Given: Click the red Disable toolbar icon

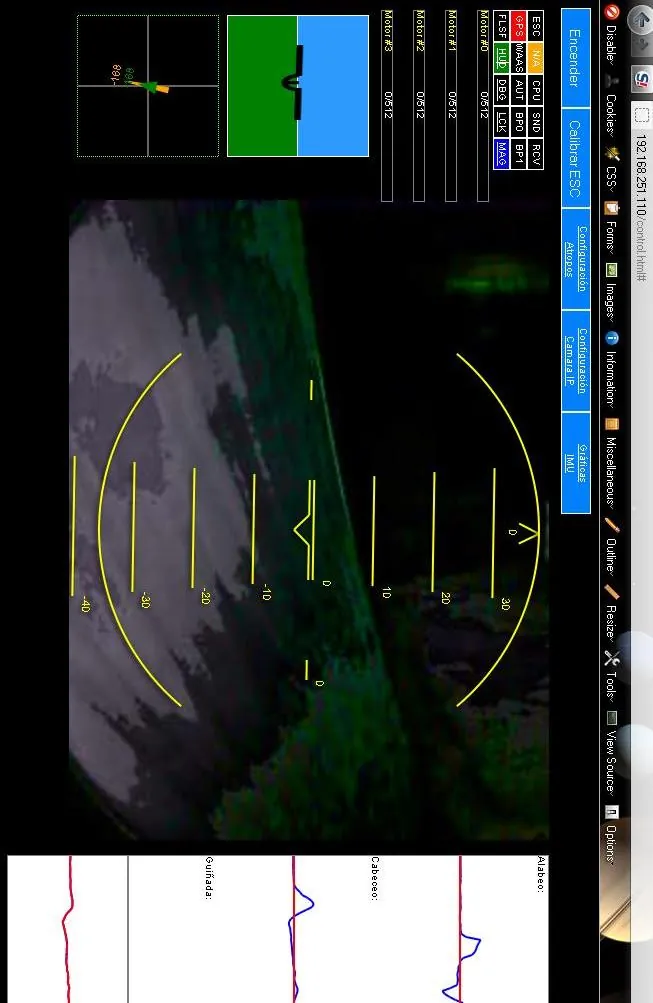Looking at the screenshot, I should 612,12.
